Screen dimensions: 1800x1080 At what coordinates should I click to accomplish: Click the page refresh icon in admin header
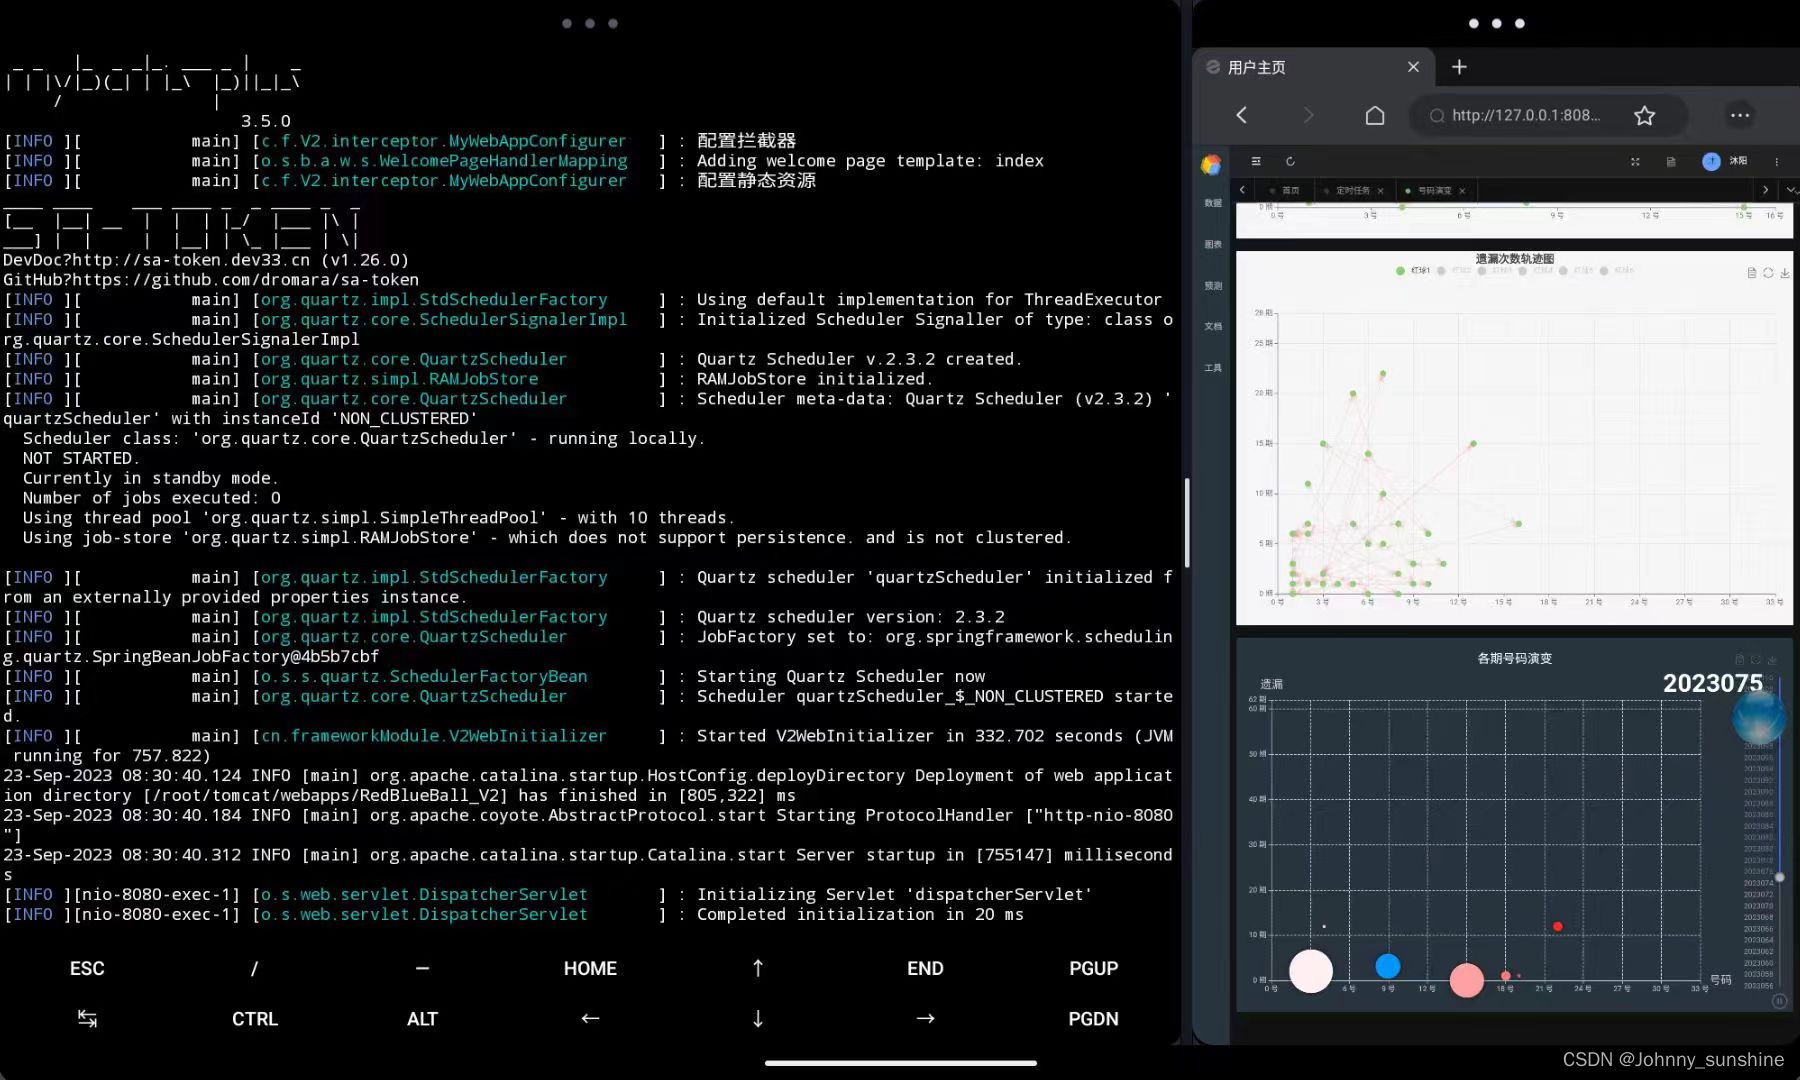point(1290,161)
